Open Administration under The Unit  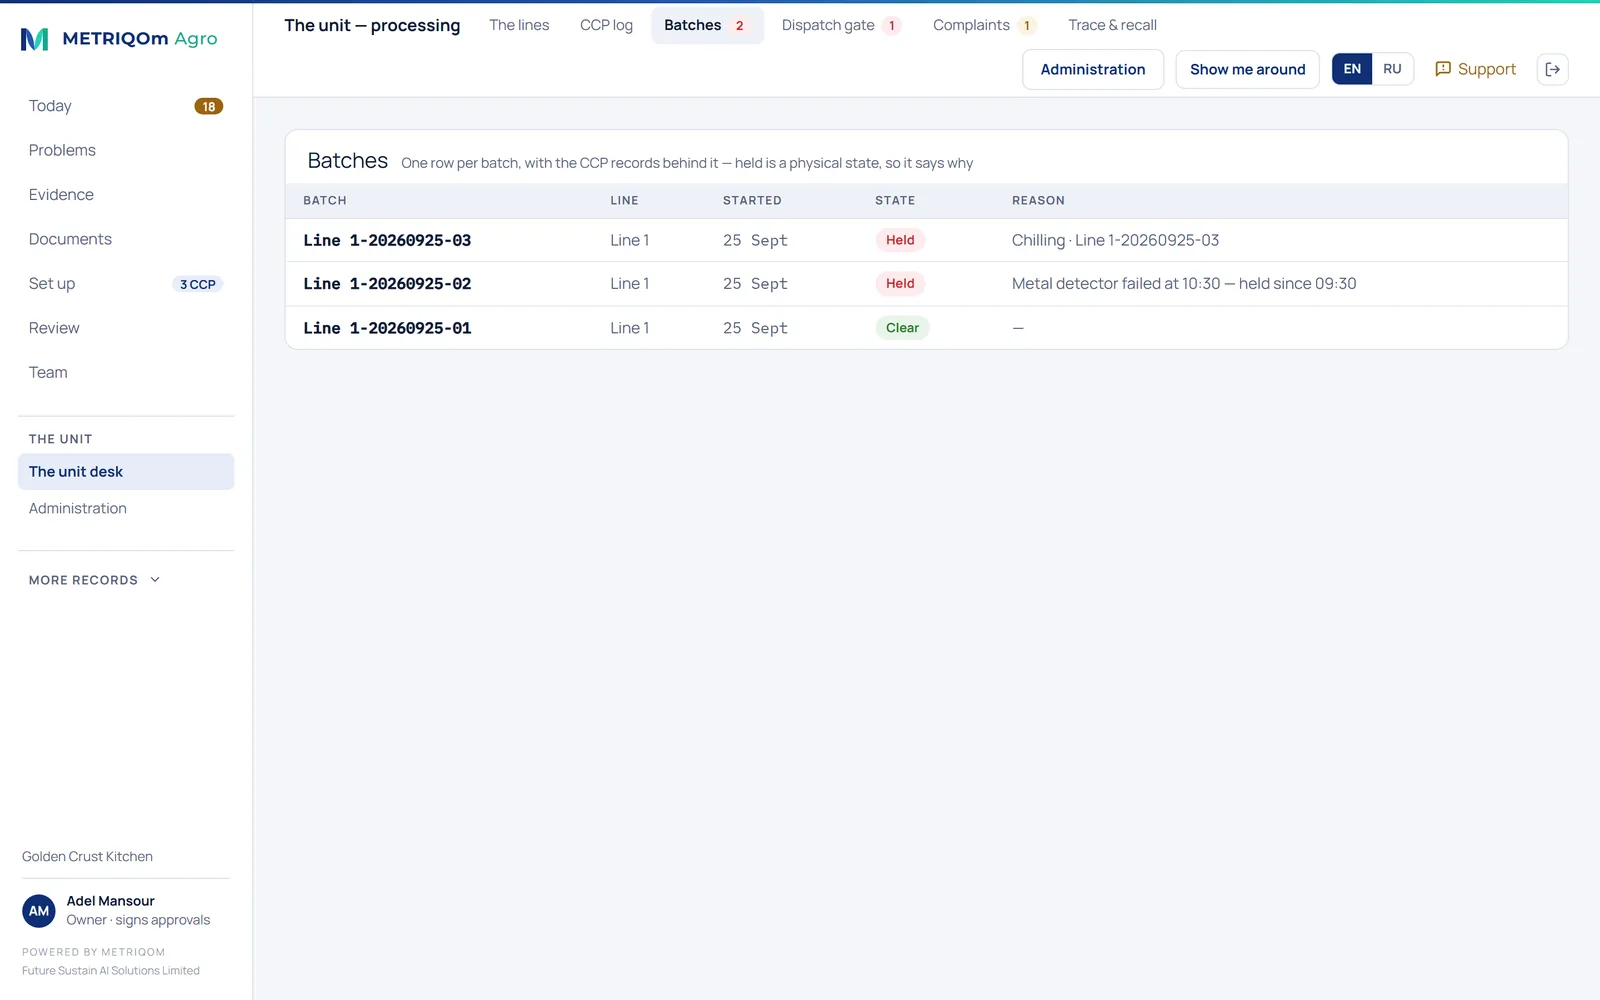click(x=126, y=508)
